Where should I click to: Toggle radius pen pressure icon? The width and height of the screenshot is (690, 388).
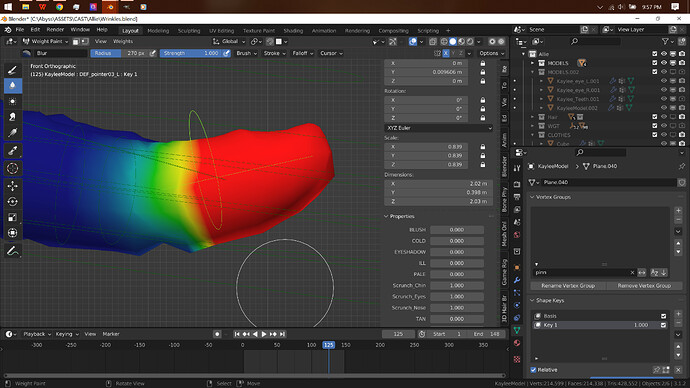pos(153,53)
